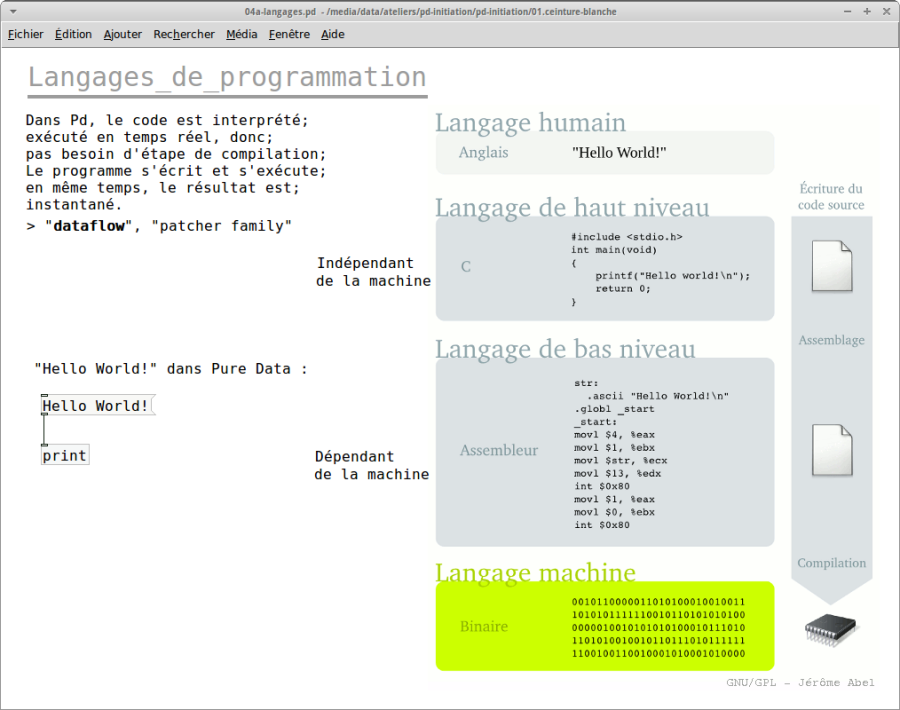Screen dimensions: 900x710
Task: Open the Ajouter menu
Action: [x=123, y=34]
